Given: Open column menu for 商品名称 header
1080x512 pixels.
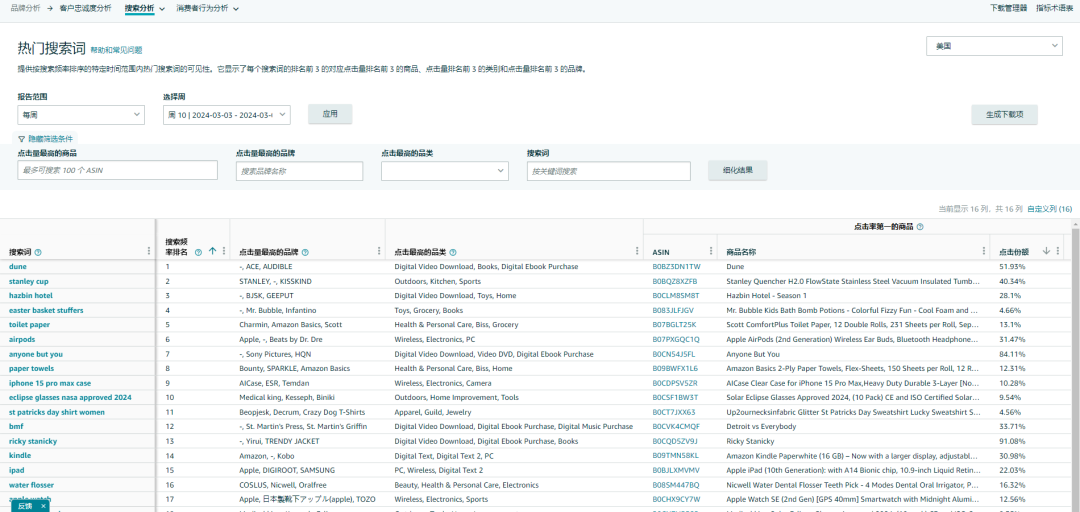Looking at the screenshot, I should point(984,252).
